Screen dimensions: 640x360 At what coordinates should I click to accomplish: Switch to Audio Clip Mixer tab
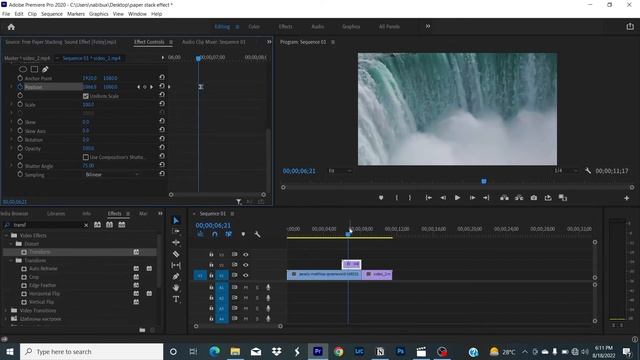(x=213, y=42)
